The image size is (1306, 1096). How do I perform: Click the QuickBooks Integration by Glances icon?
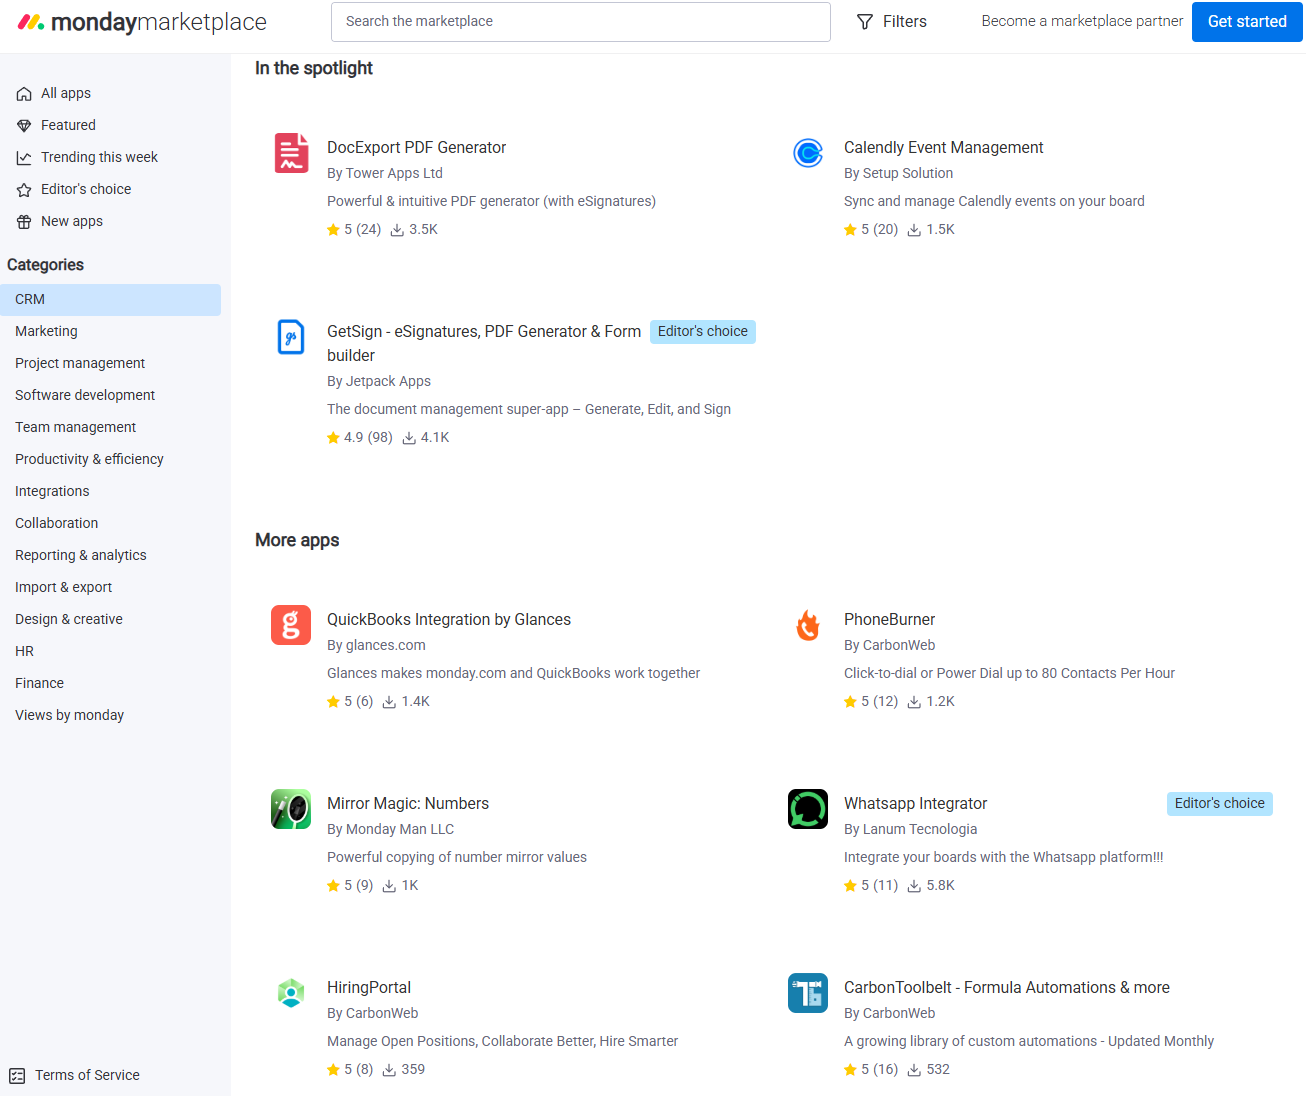(291, 625)
